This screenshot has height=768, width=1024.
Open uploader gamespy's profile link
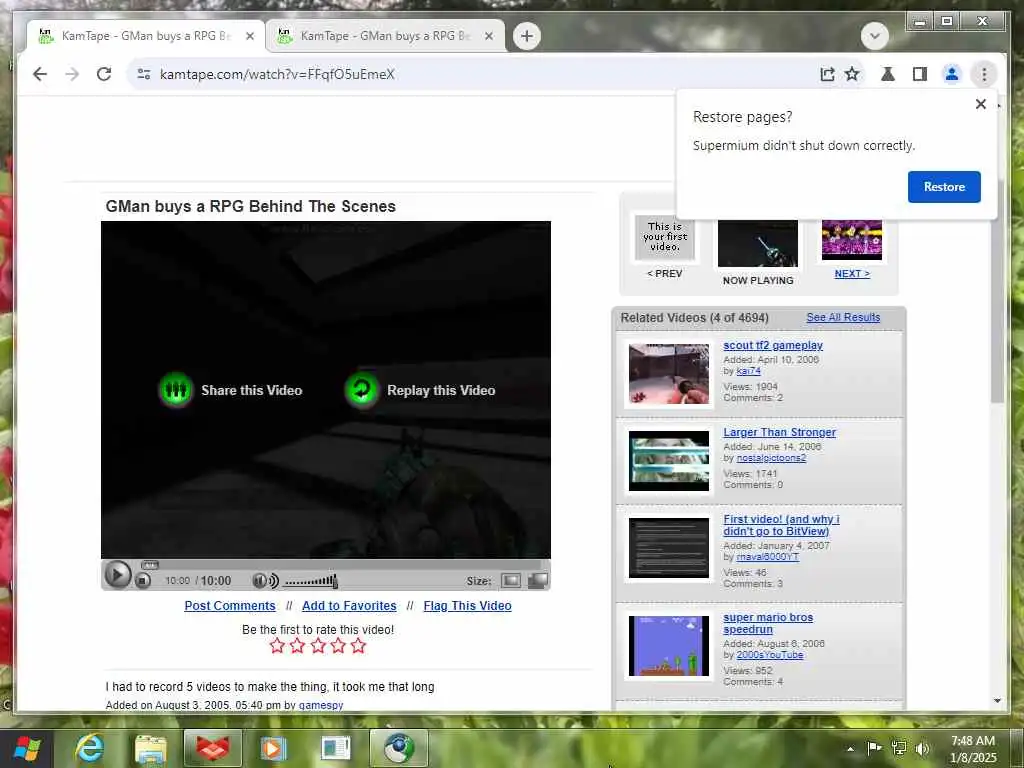click(x=321, y=705)
